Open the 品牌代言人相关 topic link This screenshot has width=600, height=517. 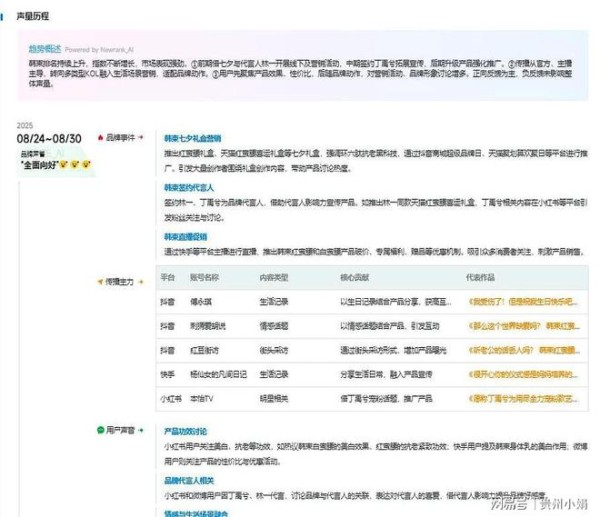[189, 481]
